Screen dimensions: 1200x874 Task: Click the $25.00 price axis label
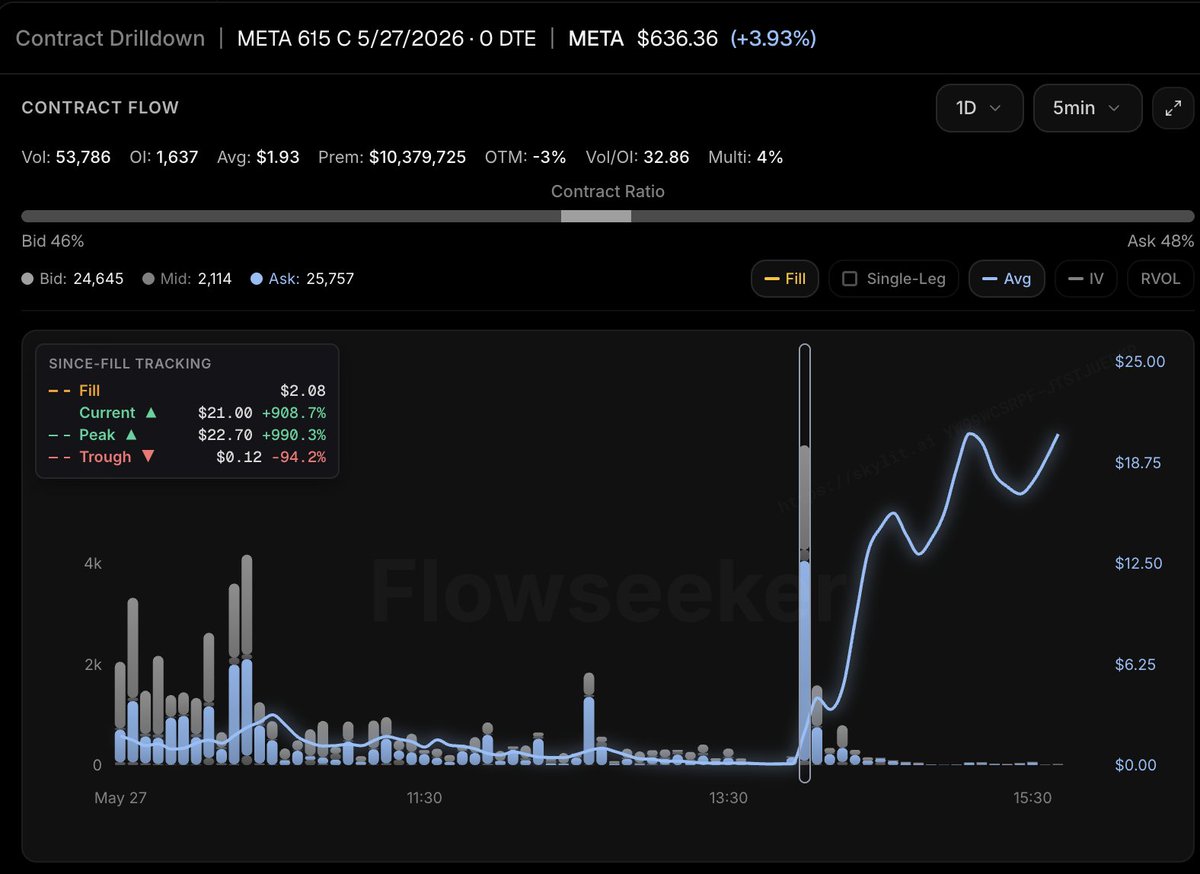1140,362
